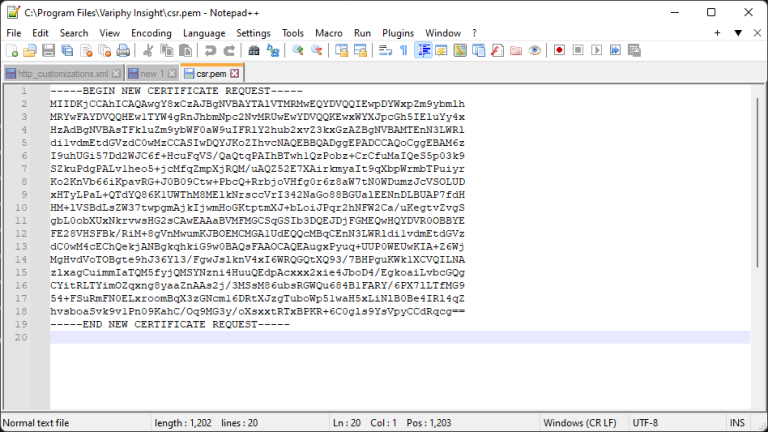Open the Plugins menu
This screenshot has width=768, height=432.
pos(398,33)
